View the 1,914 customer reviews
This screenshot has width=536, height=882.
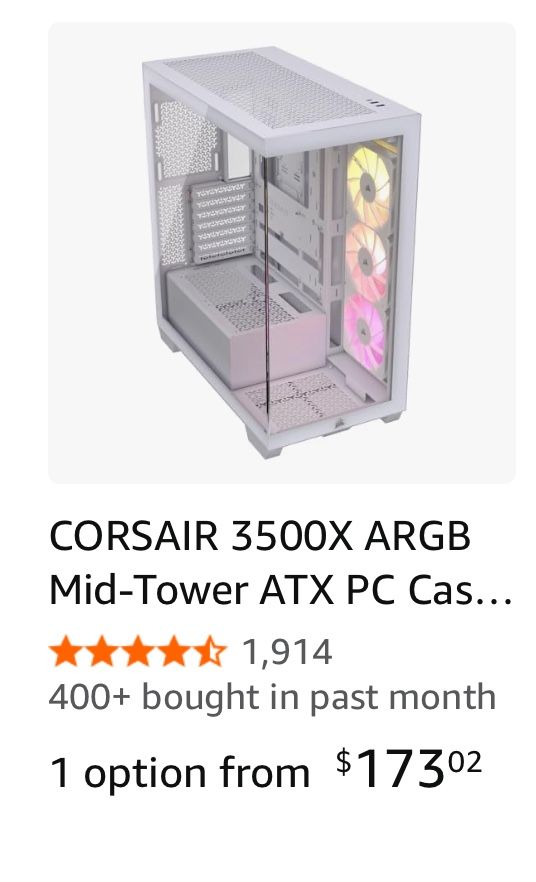pyautogui.click(x=287, y=651)
